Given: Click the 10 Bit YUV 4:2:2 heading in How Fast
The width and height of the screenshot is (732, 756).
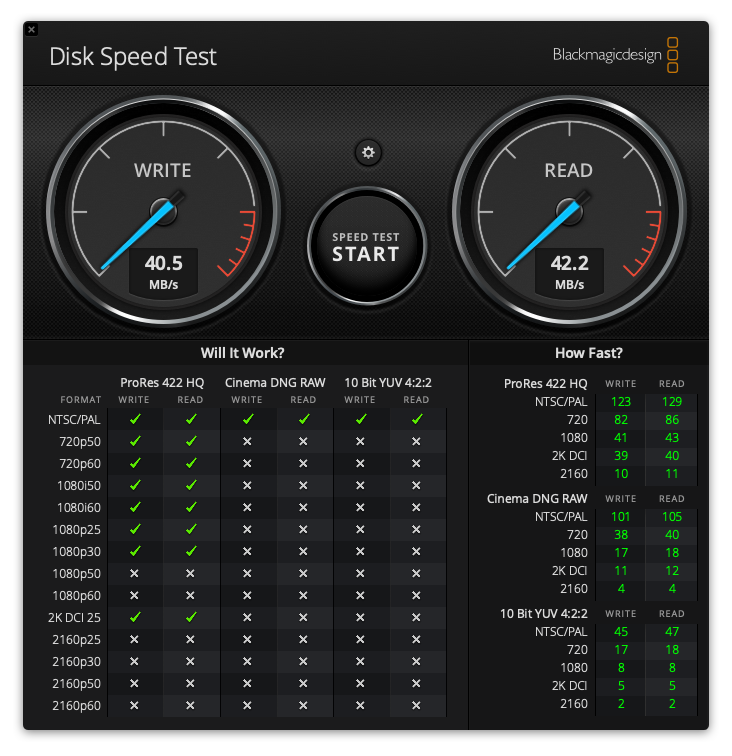Looking at the screenshot, I should tap(544, 614).
